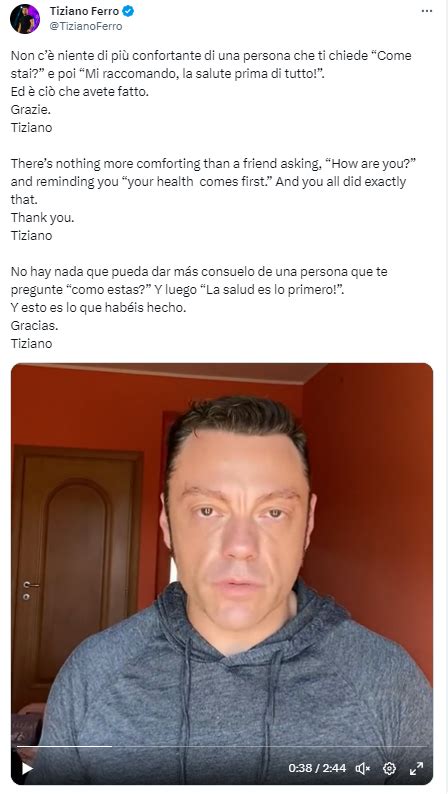The height and width of the screenshot is (794, 448).
Task: Open the video settings gear
Action: 389,768
